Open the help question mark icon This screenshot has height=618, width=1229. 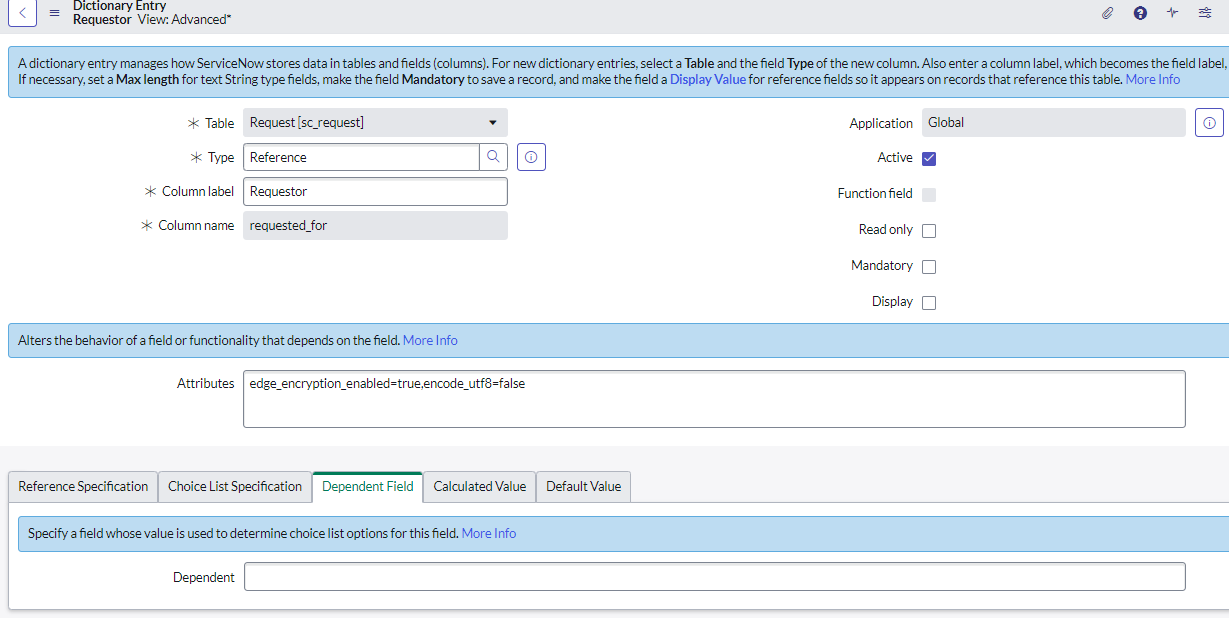(x=1140, y=13)
